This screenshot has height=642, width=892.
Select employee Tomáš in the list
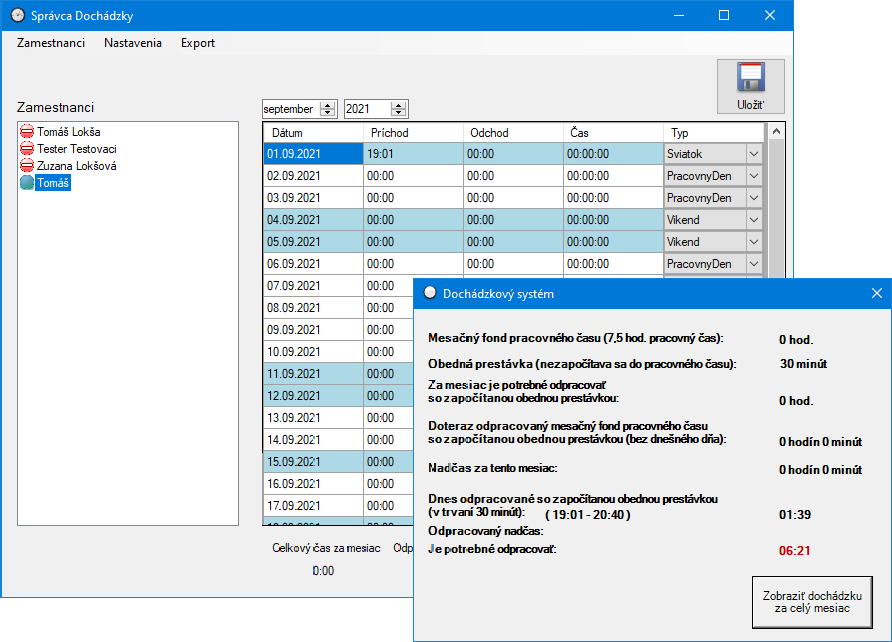coord(53,183)
